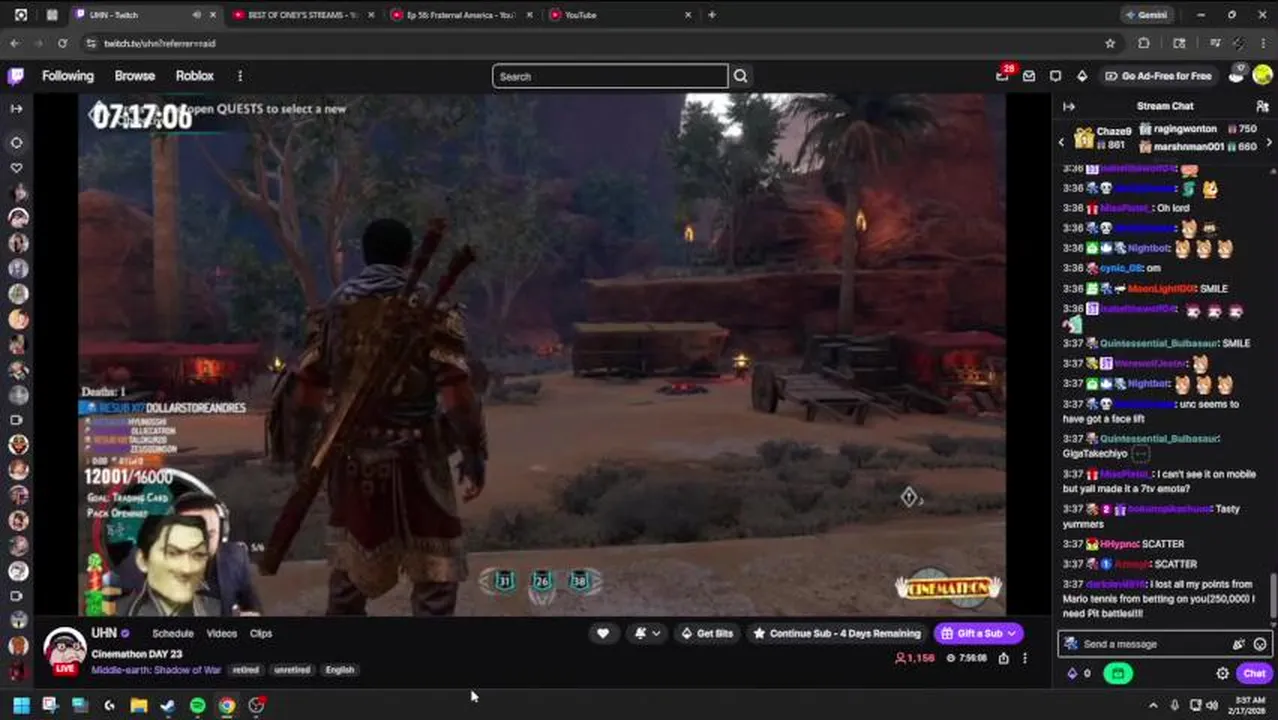This screenshot has width=1278, height=720.
Task: Mute the UHN - Twitch tab audio
Action: tap(196, 15)
